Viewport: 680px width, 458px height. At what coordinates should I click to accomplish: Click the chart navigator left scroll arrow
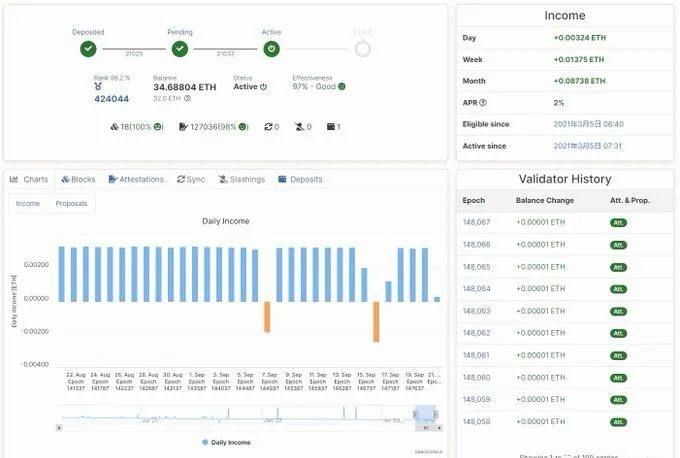pos(59,428)
